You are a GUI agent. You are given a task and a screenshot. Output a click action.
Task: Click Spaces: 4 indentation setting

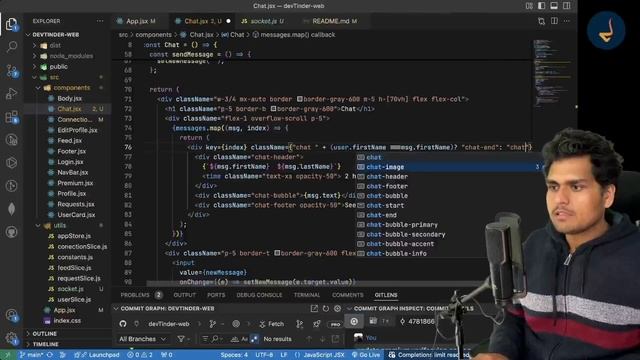click(x=234, y=355)
